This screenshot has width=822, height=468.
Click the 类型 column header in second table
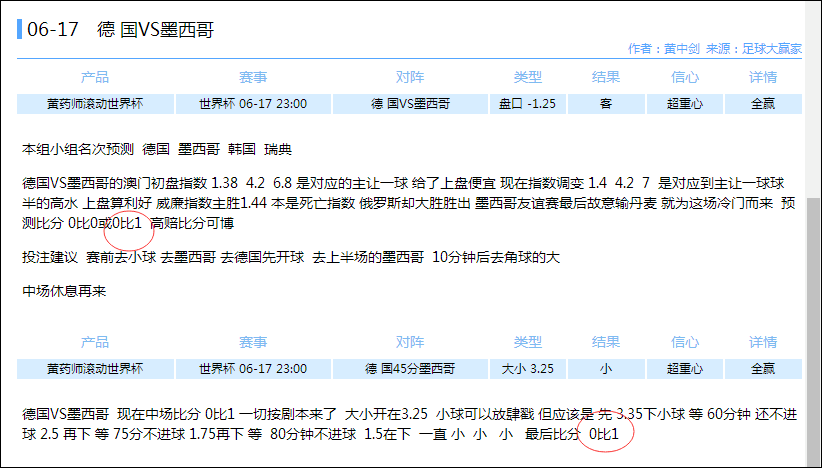tap(528, 342)
